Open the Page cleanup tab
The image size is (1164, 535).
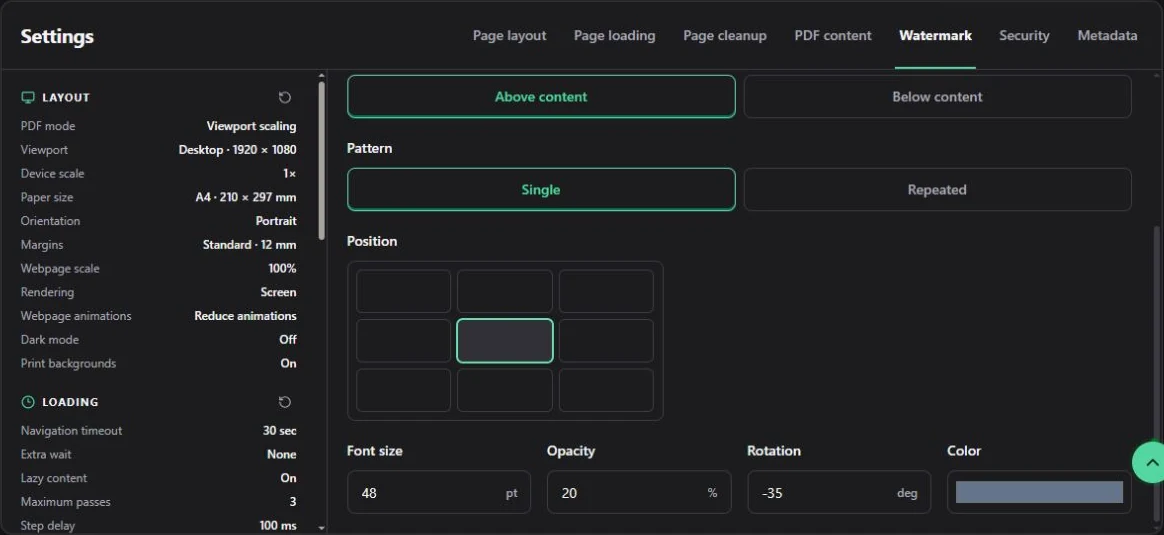coord(725,36)
